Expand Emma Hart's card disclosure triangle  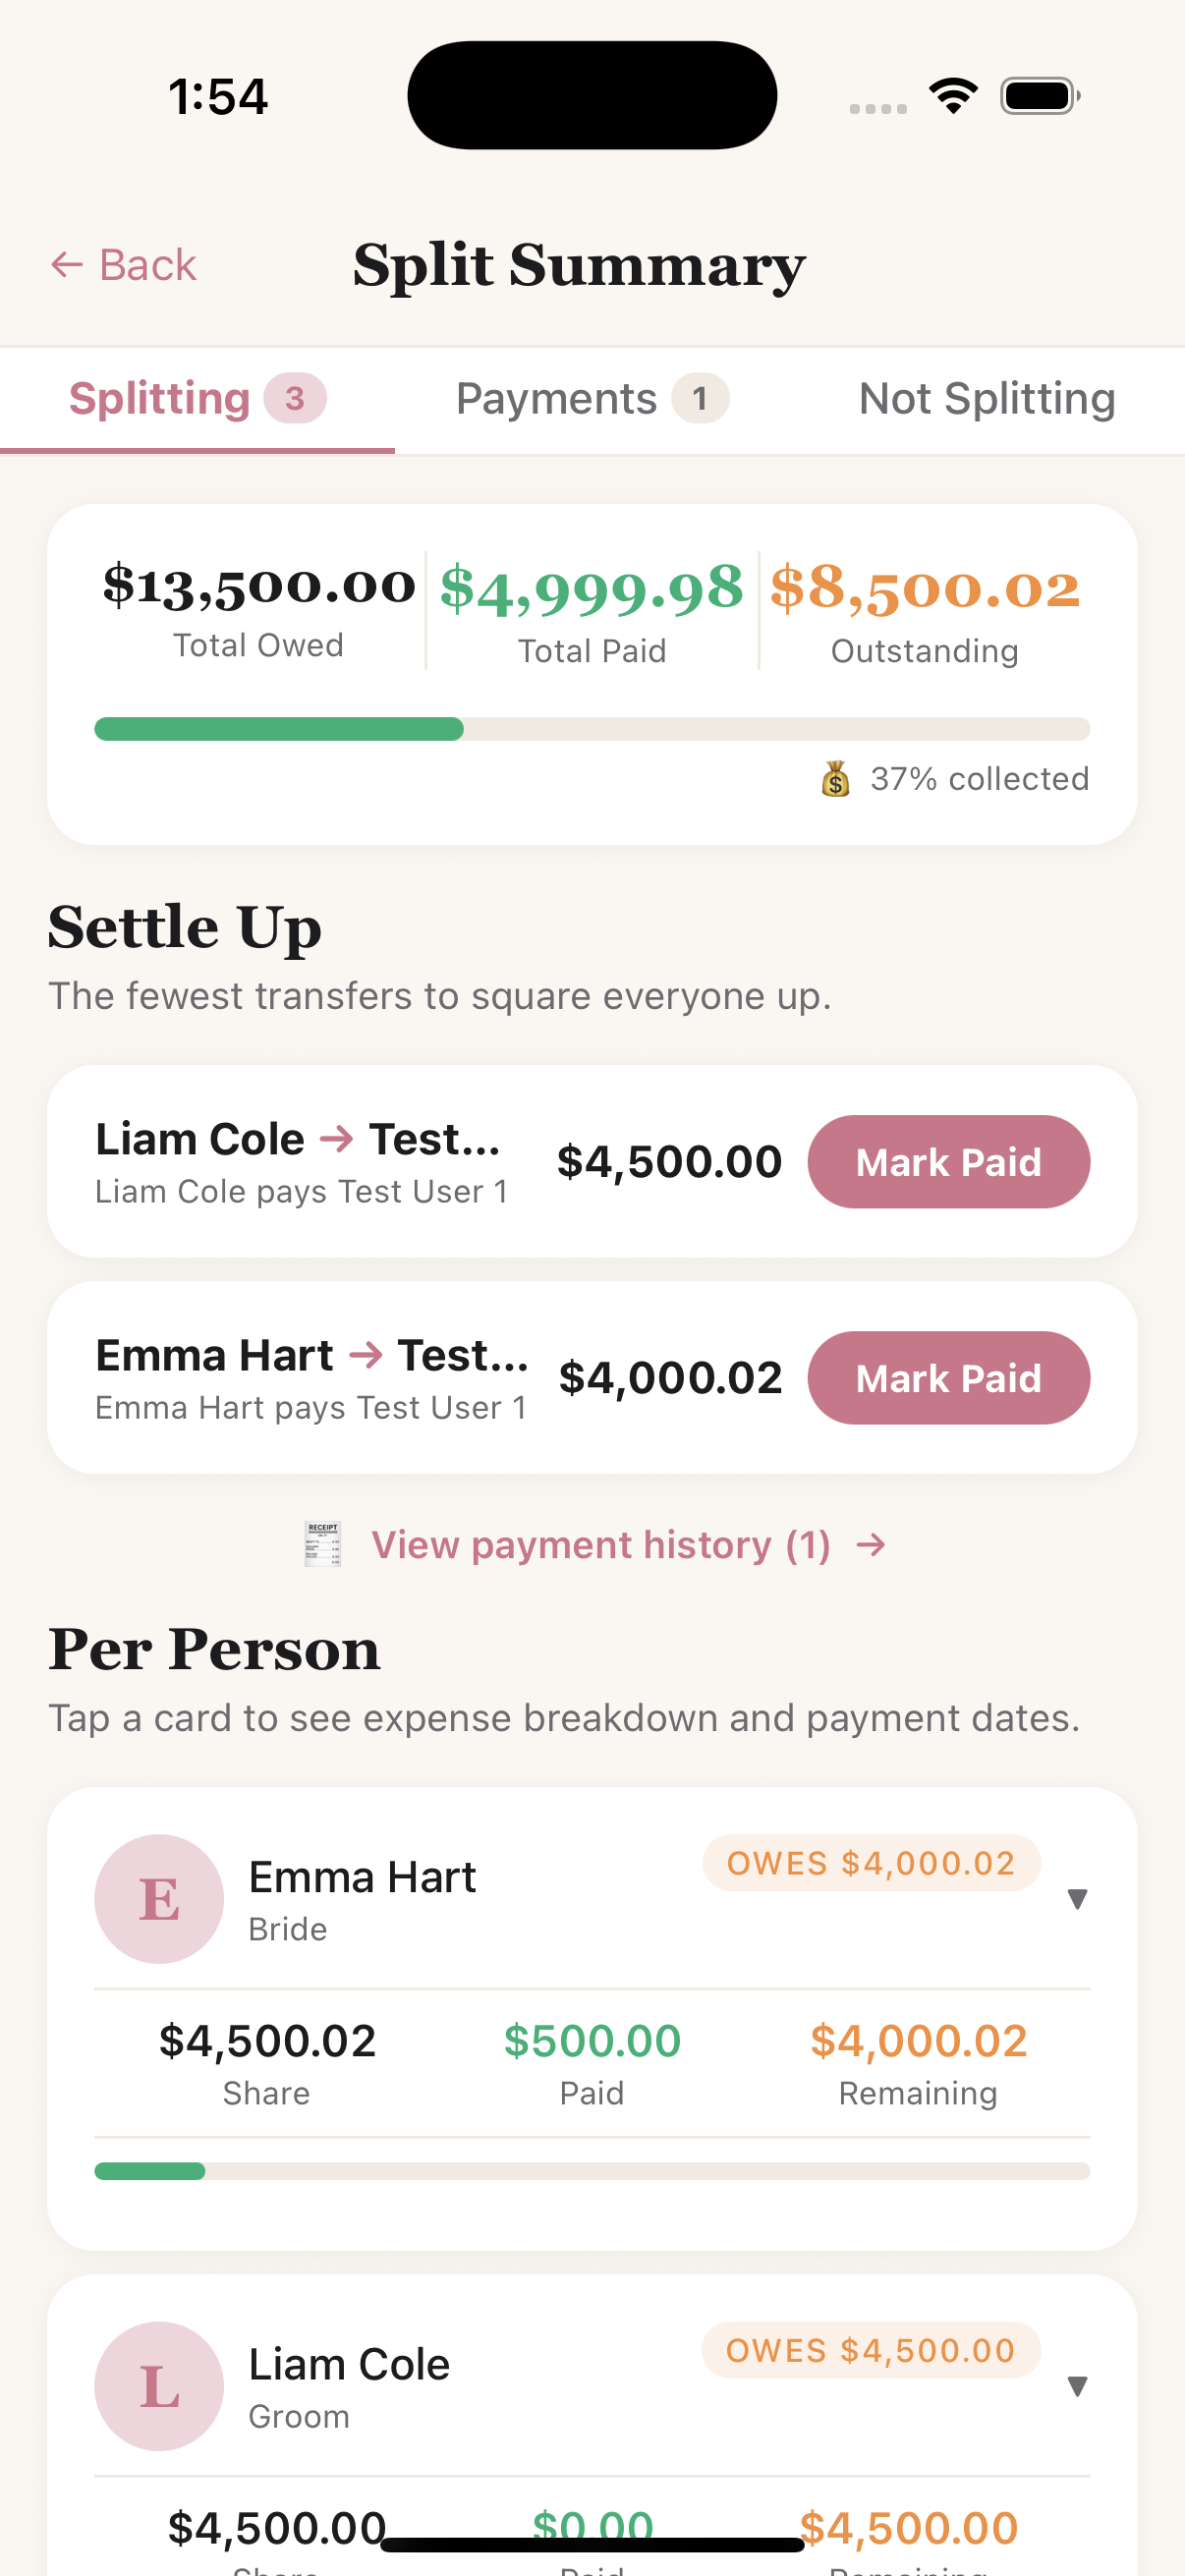[x=1077, y=1898]
